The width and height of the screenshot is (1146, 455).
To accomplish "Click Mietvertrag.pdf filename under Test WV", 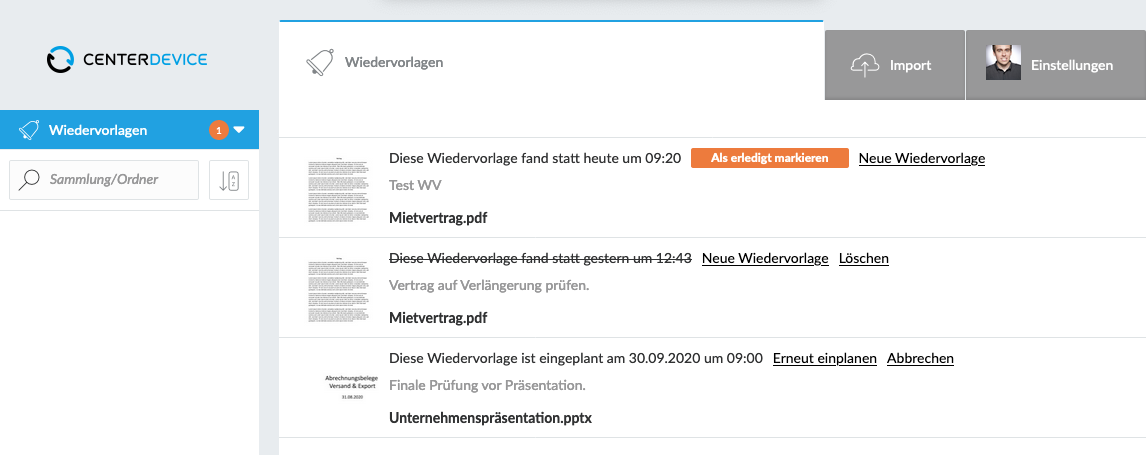I will (x=438, y=218).
